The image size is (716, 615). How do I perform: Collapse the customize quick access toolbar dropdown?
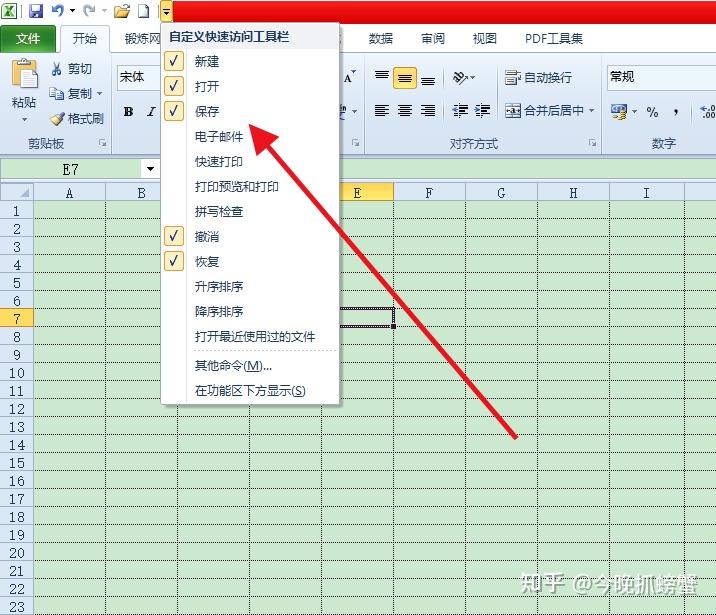[166, 11]
